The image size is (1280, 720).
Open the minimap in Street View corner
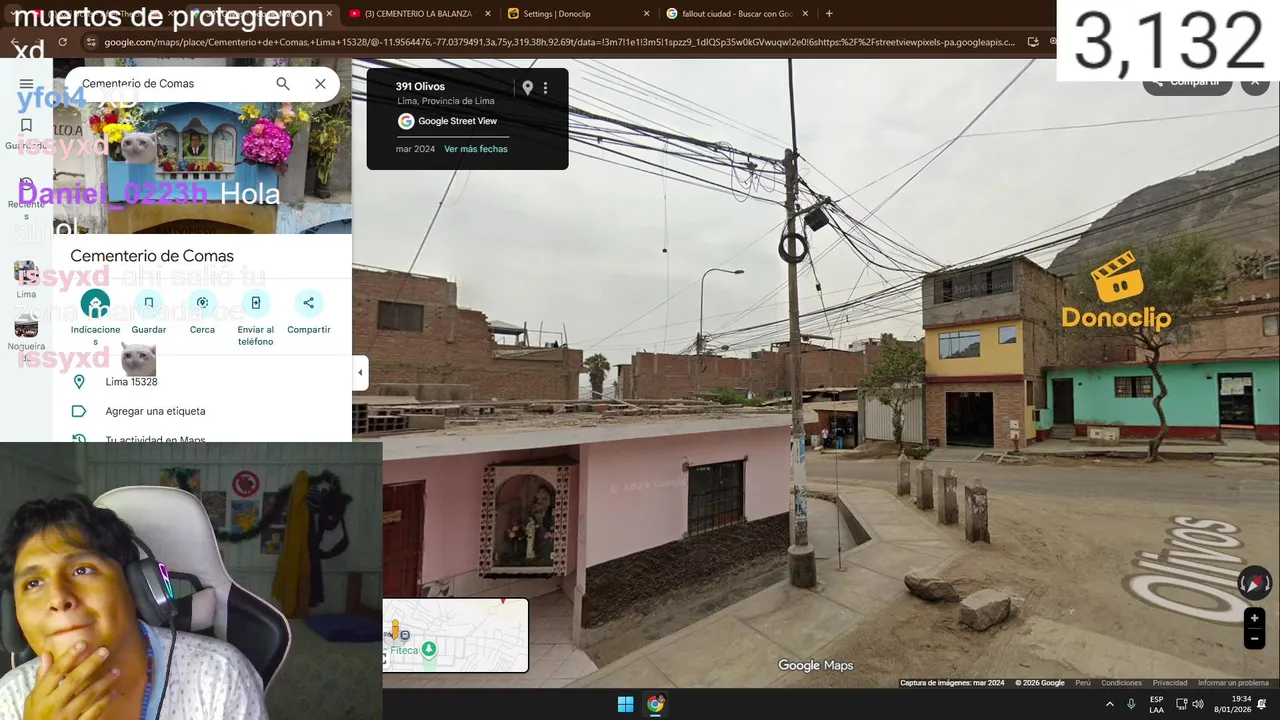(456, 635)
